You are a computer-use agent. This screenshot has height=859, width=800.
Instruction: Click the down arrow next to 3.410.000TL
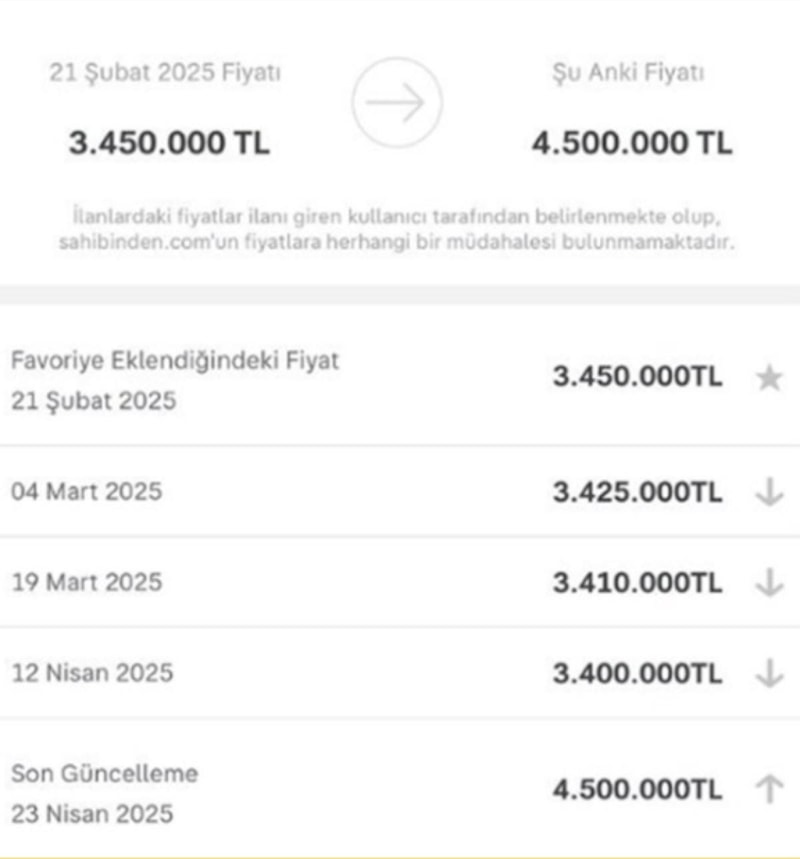click(768, 583)
